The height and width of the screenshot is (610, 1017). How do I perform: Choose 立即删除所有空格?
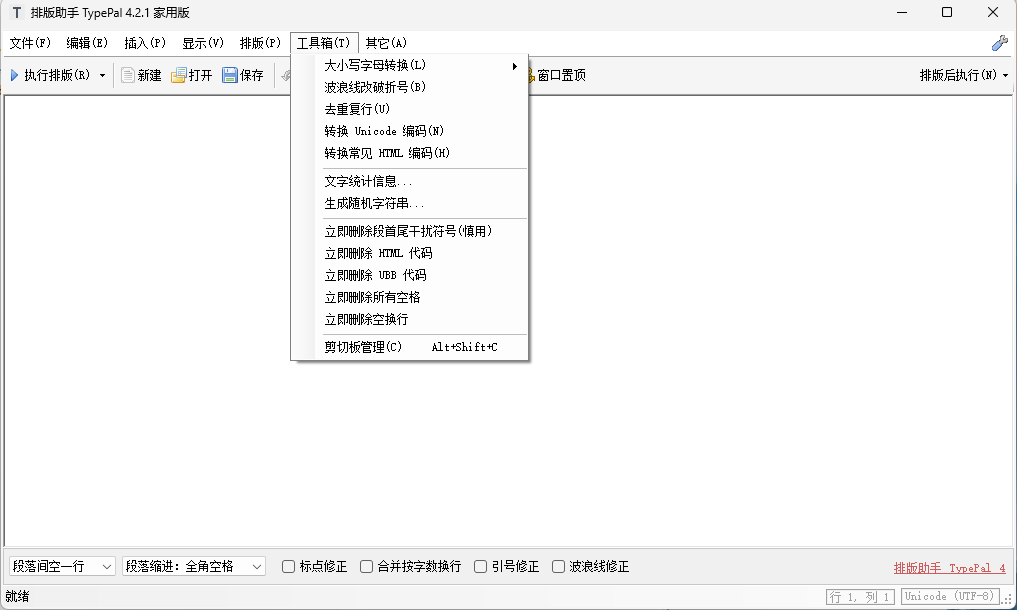[410, 297]
